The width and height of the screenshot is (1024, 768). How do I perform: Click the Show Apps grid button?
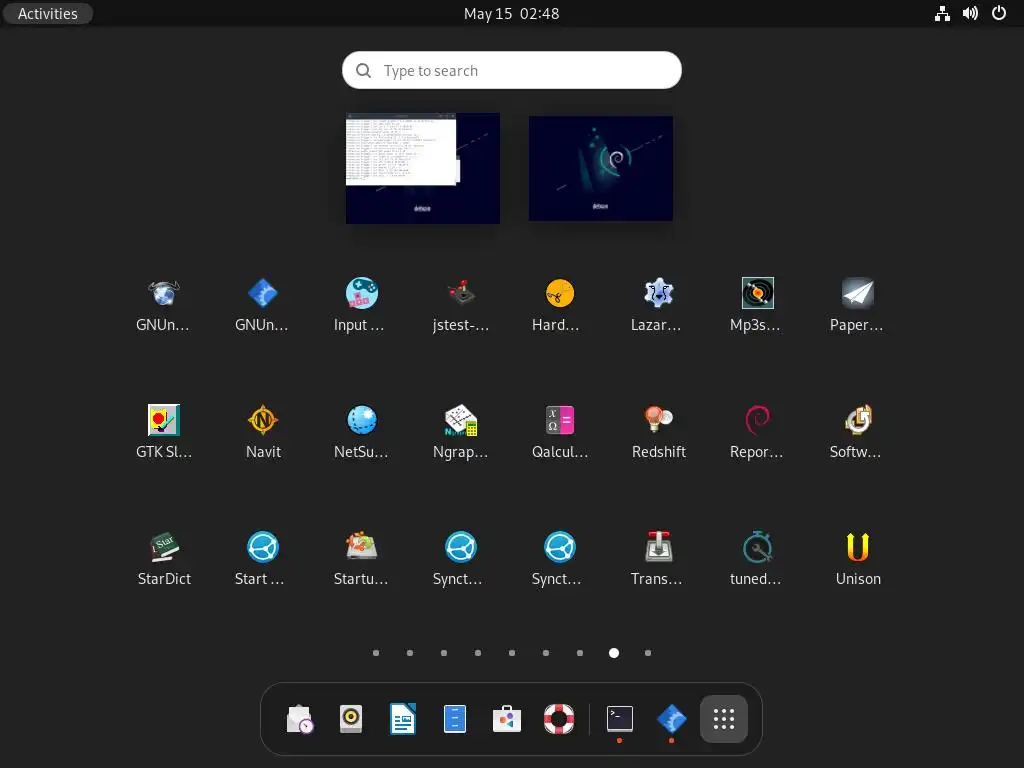tap(724, 719)
